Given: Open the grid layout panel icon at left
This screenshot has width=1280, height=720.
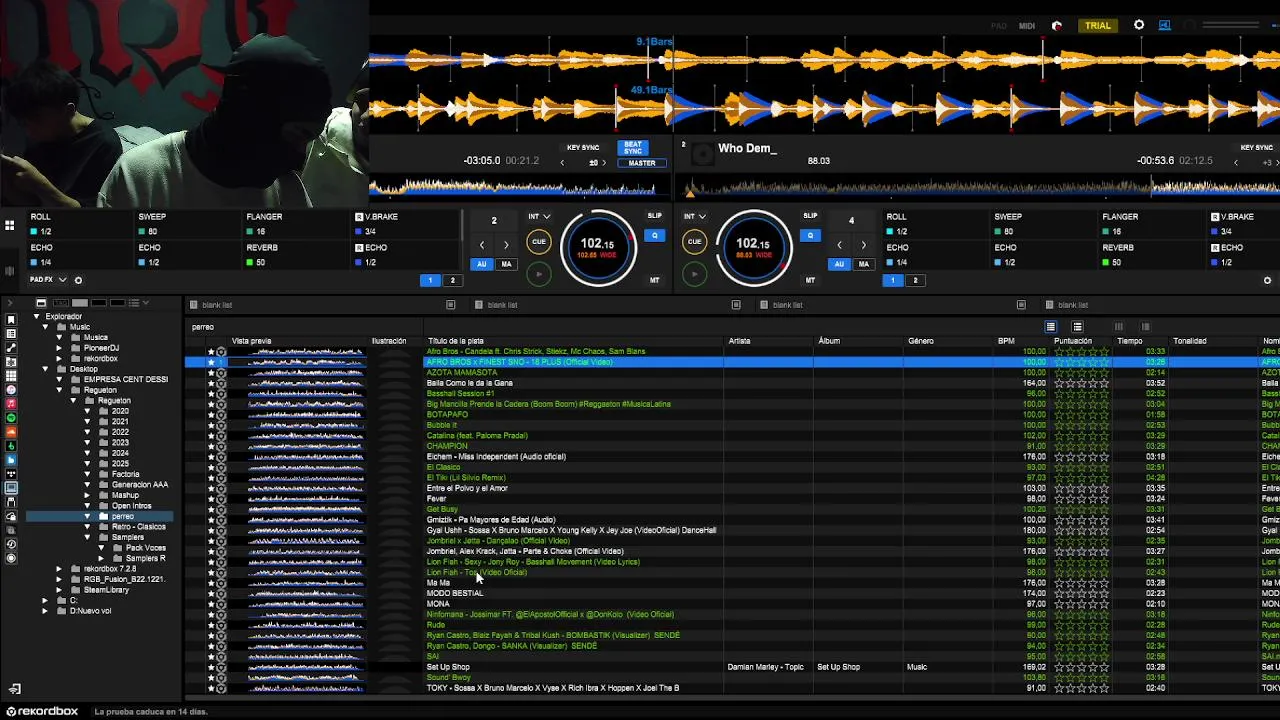Looking at the screenshot, I should (x=10, y=226).
